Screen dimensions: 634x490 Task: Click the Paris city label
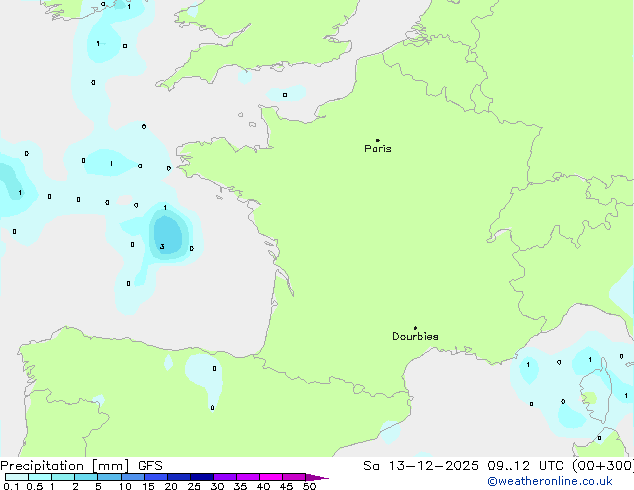[378, 149]
